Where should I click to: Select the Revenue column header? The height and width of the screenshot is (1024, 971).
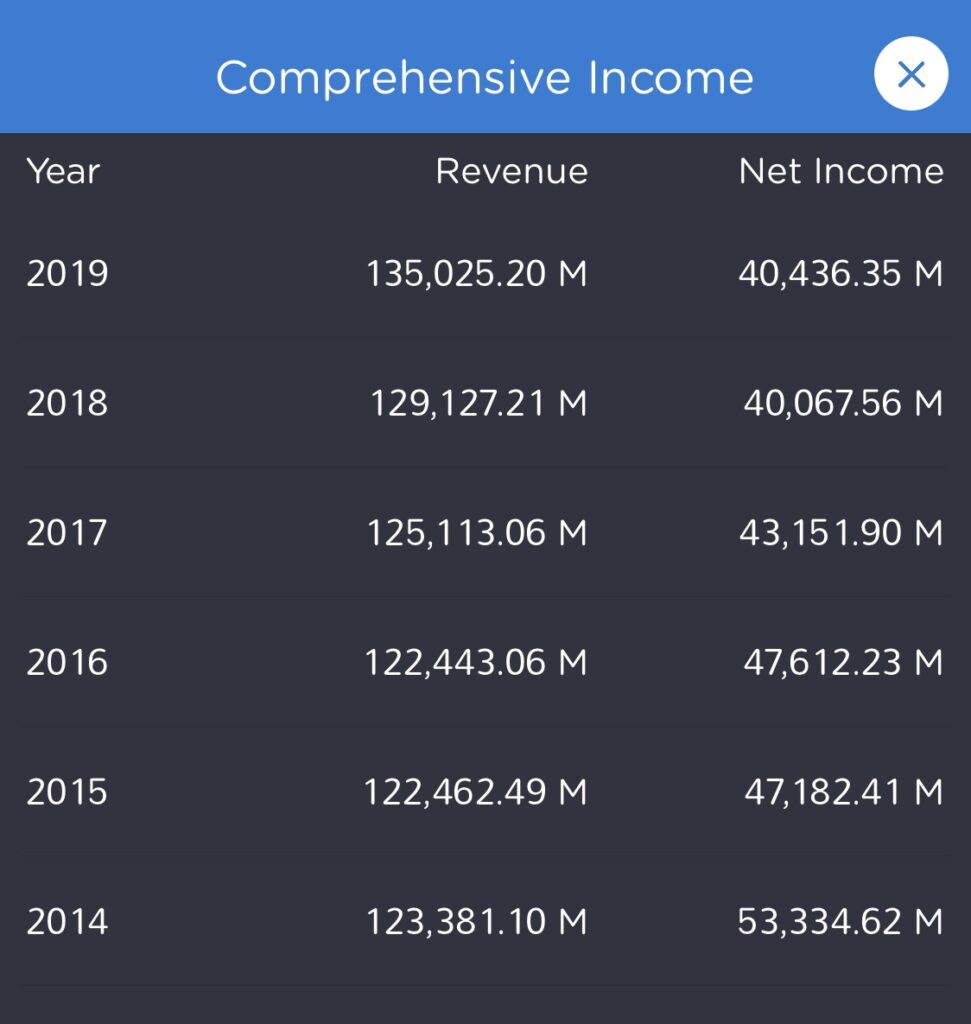[x=511, y=171]
